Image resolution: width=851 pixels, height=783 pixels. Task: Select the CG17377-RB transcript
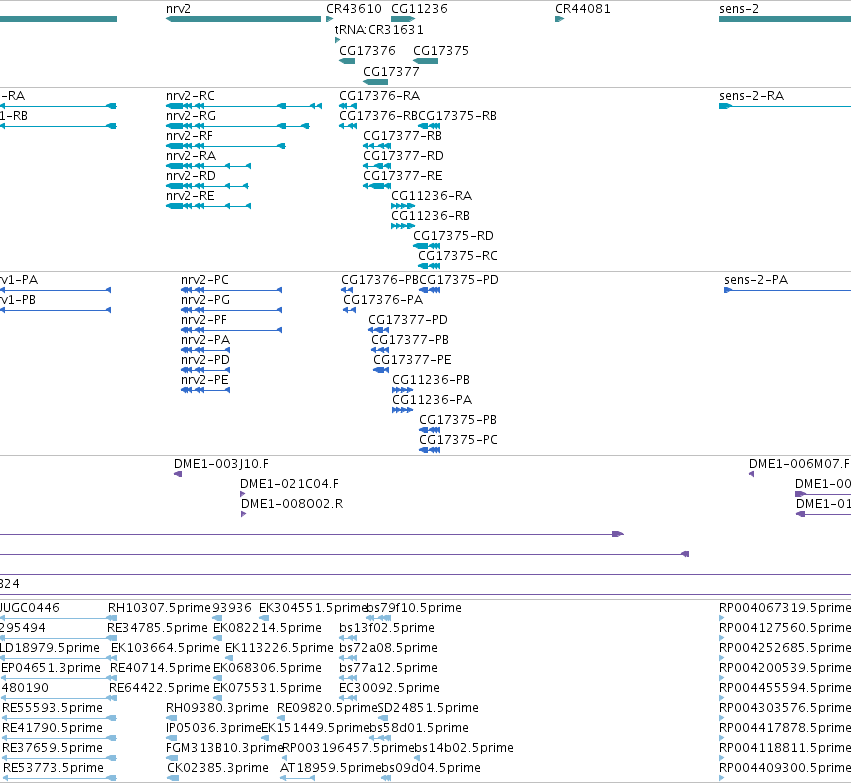(x=377, y=146)
